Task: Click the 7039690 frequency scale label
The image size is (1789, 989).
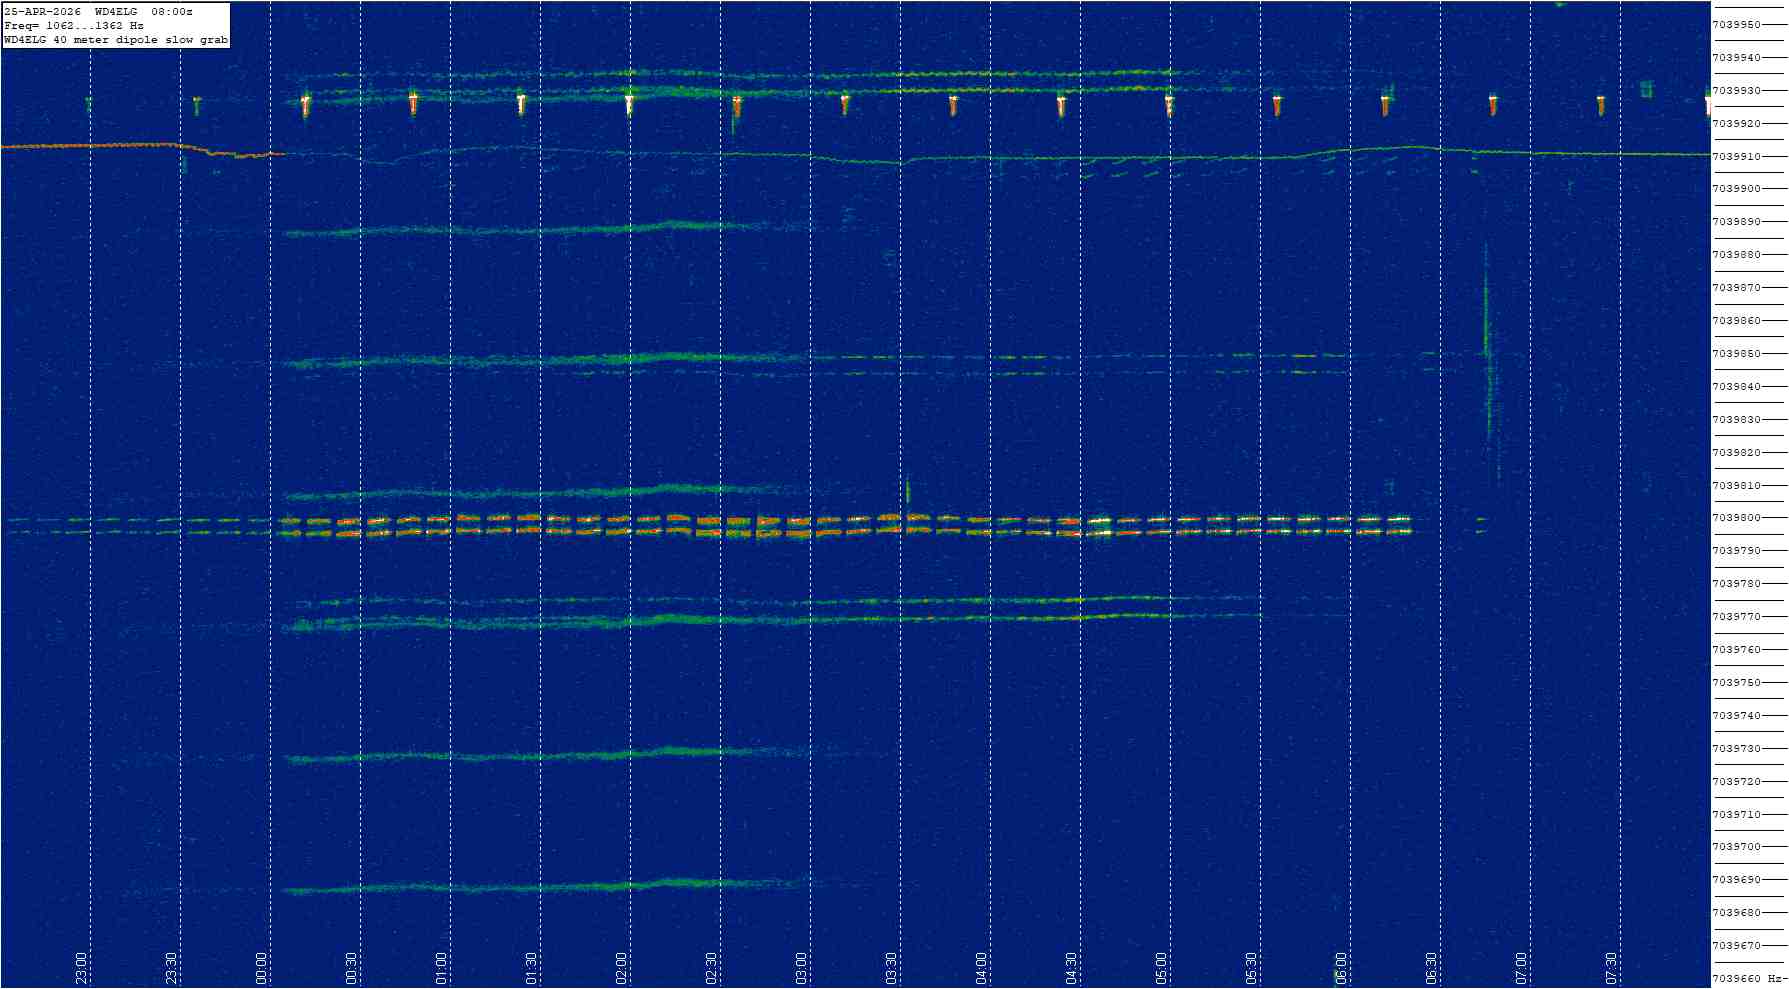Action: [1737, 880]
